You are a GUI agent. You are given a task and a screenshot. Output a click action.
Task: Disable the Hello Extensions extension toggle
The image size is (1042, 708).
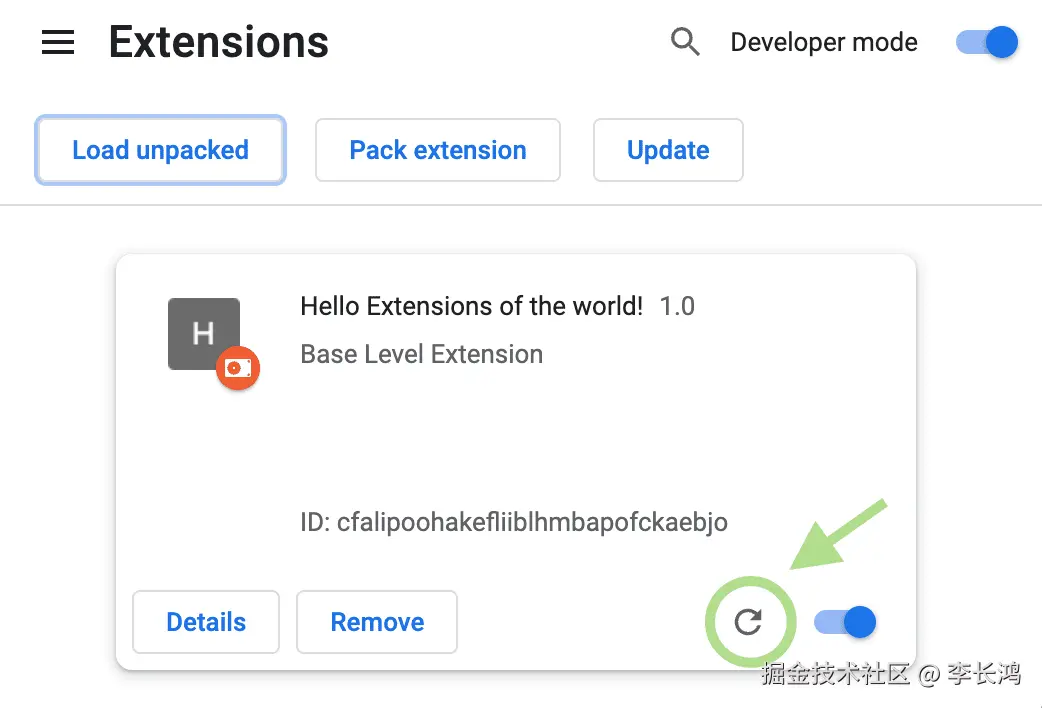pos(845,622)
